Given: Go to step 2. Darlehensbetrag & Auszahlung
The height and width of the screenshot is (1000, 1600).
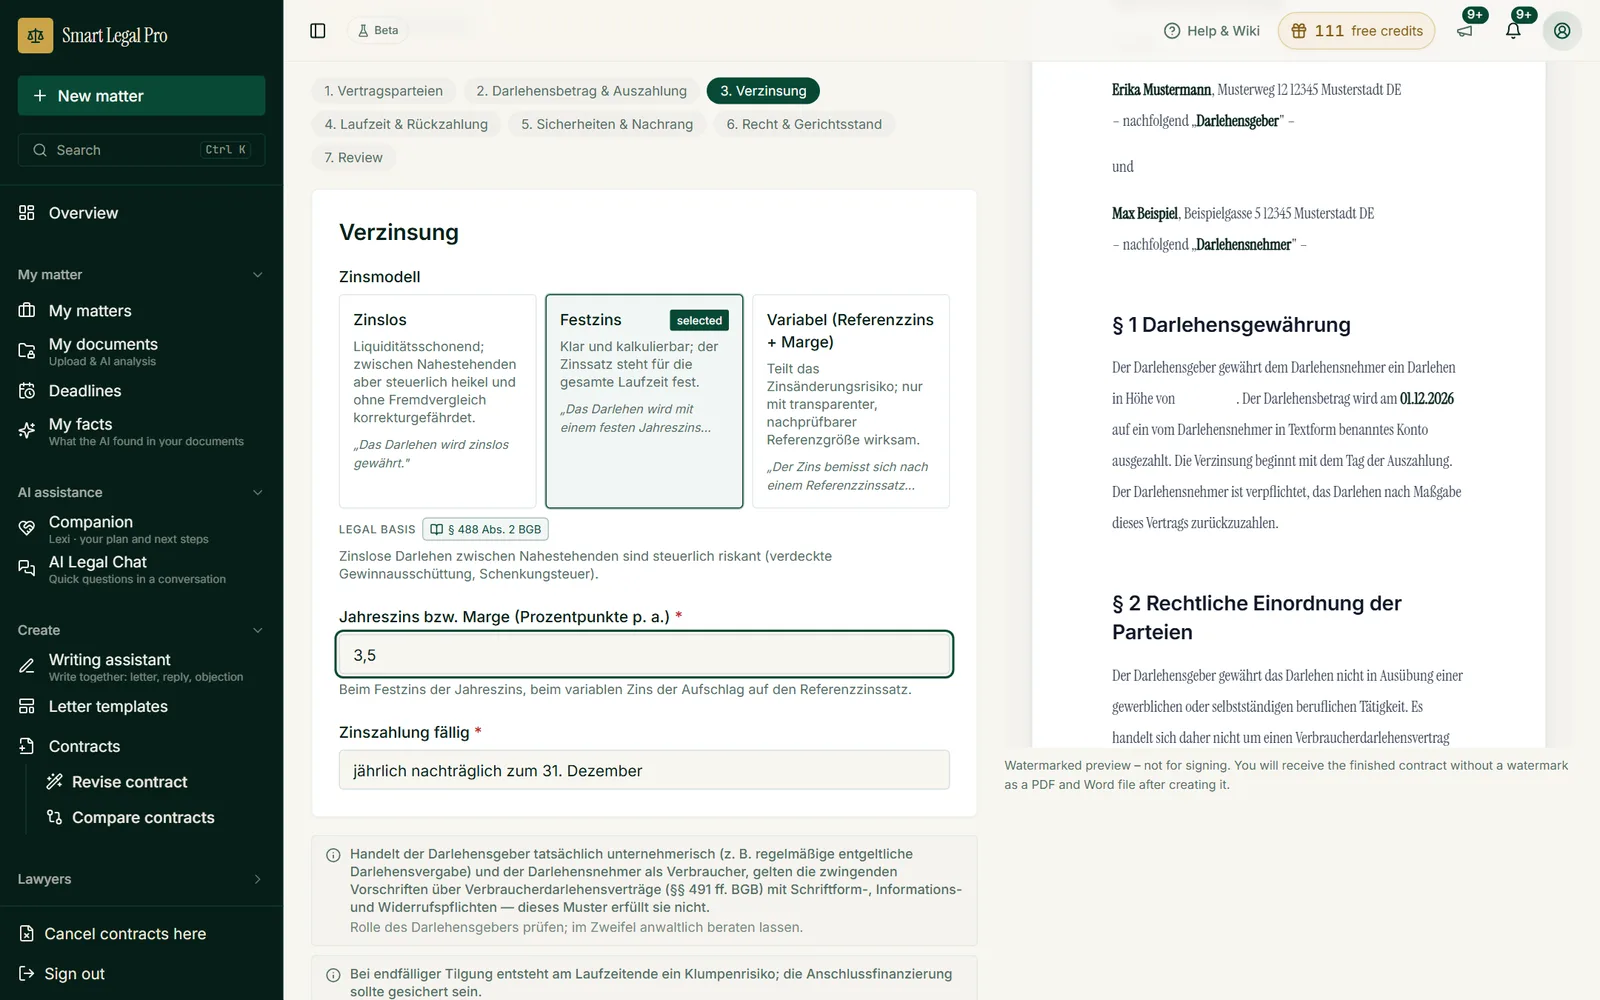Looking at the screenshot, I should tap(582, 91).
